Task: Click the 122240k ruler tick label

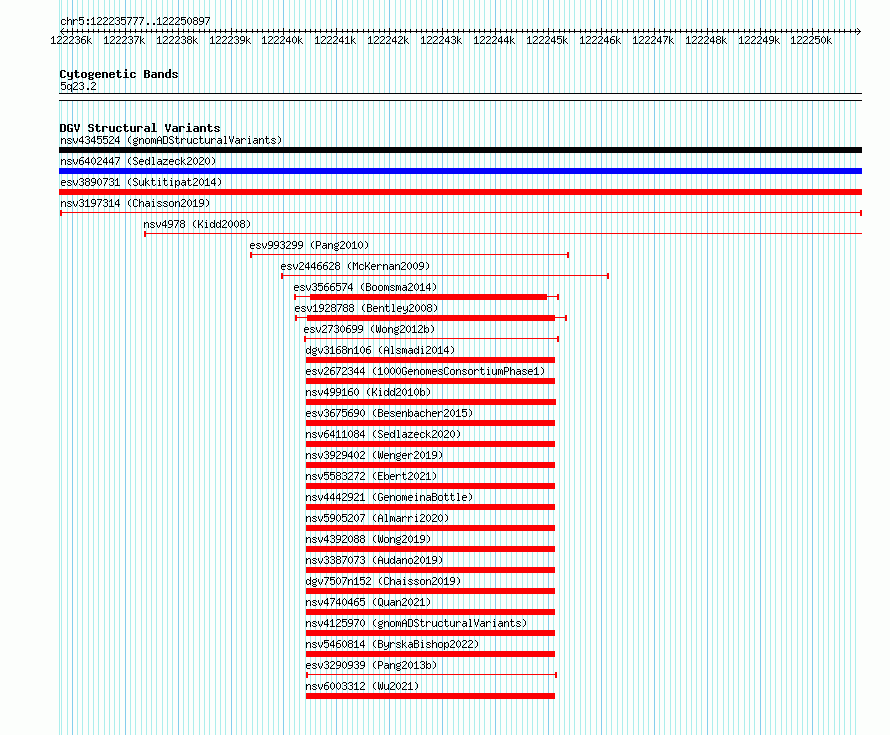Action: point(282,40)
